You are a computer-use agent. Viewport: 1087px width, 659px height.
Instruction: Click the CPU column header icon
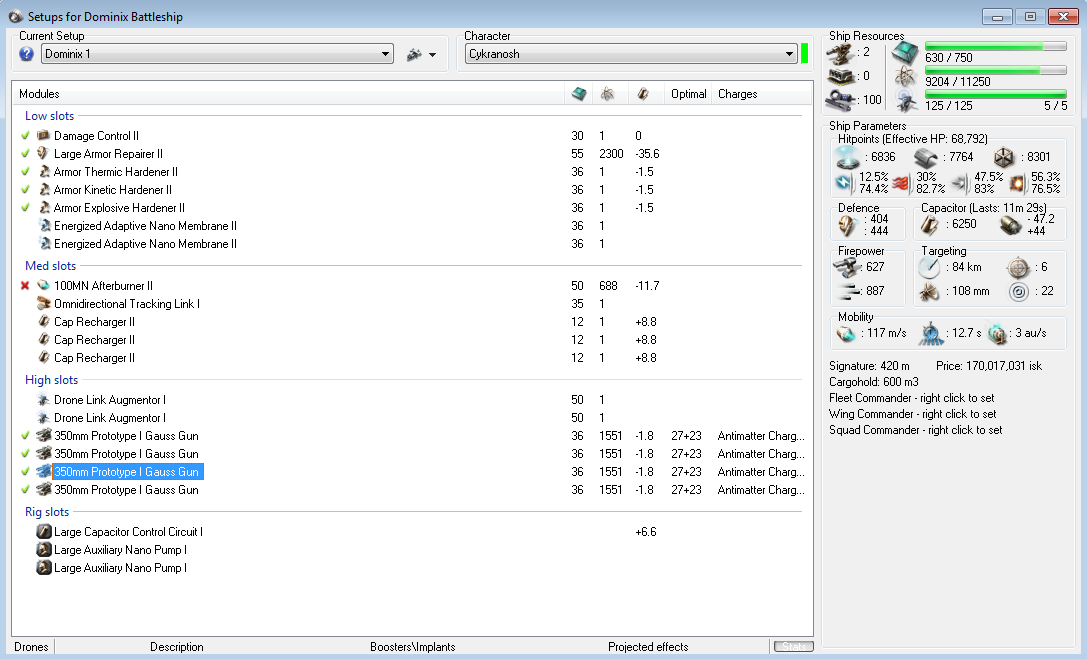click(578, 94)
